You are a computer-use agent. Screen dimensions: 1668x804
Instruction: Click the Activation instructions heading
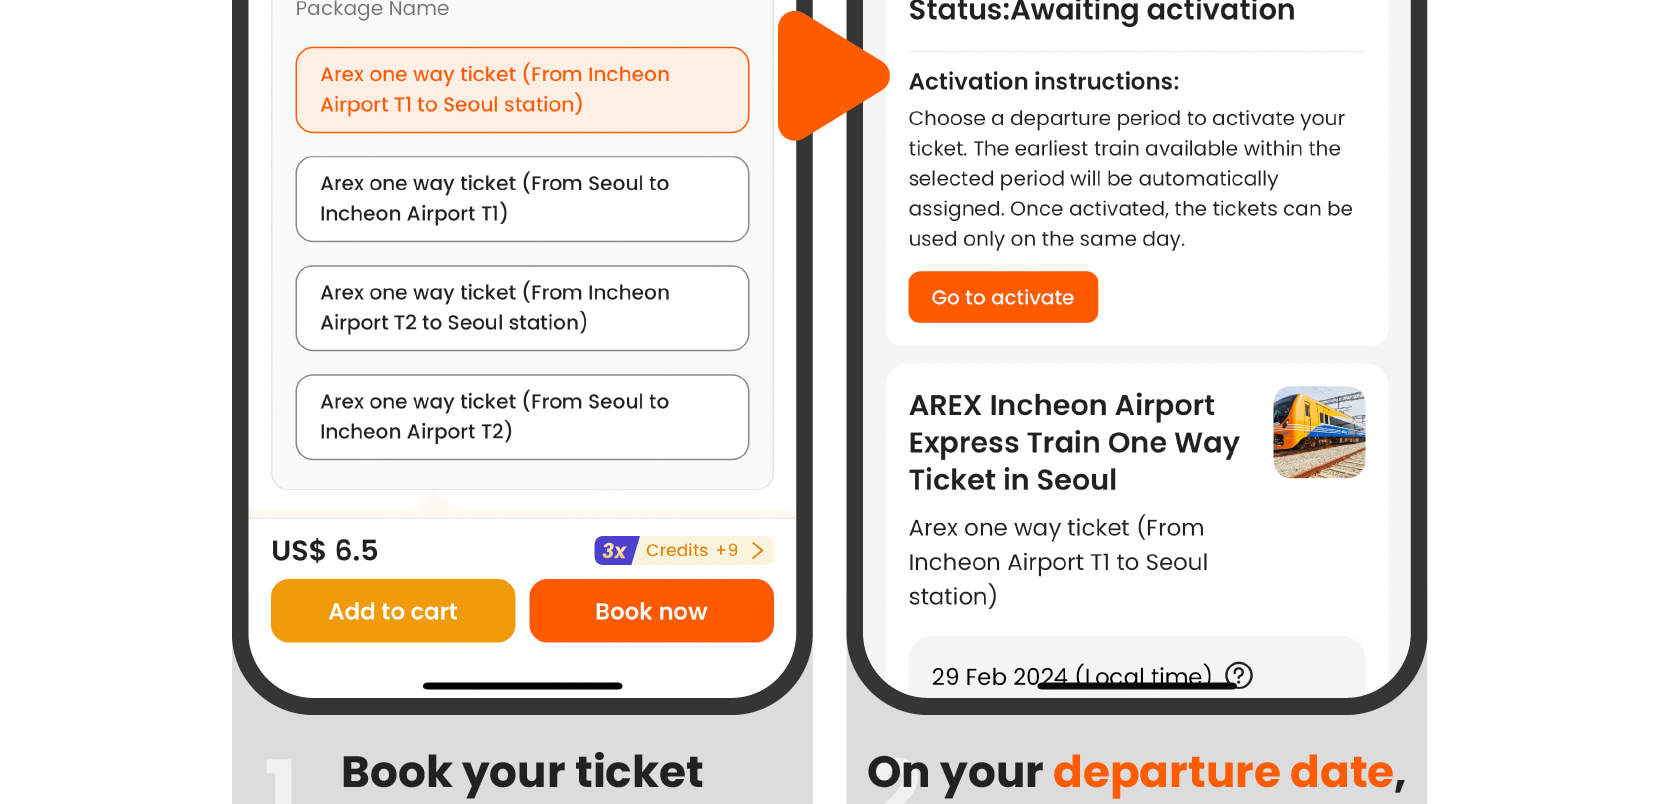(x=1043, y=81)
